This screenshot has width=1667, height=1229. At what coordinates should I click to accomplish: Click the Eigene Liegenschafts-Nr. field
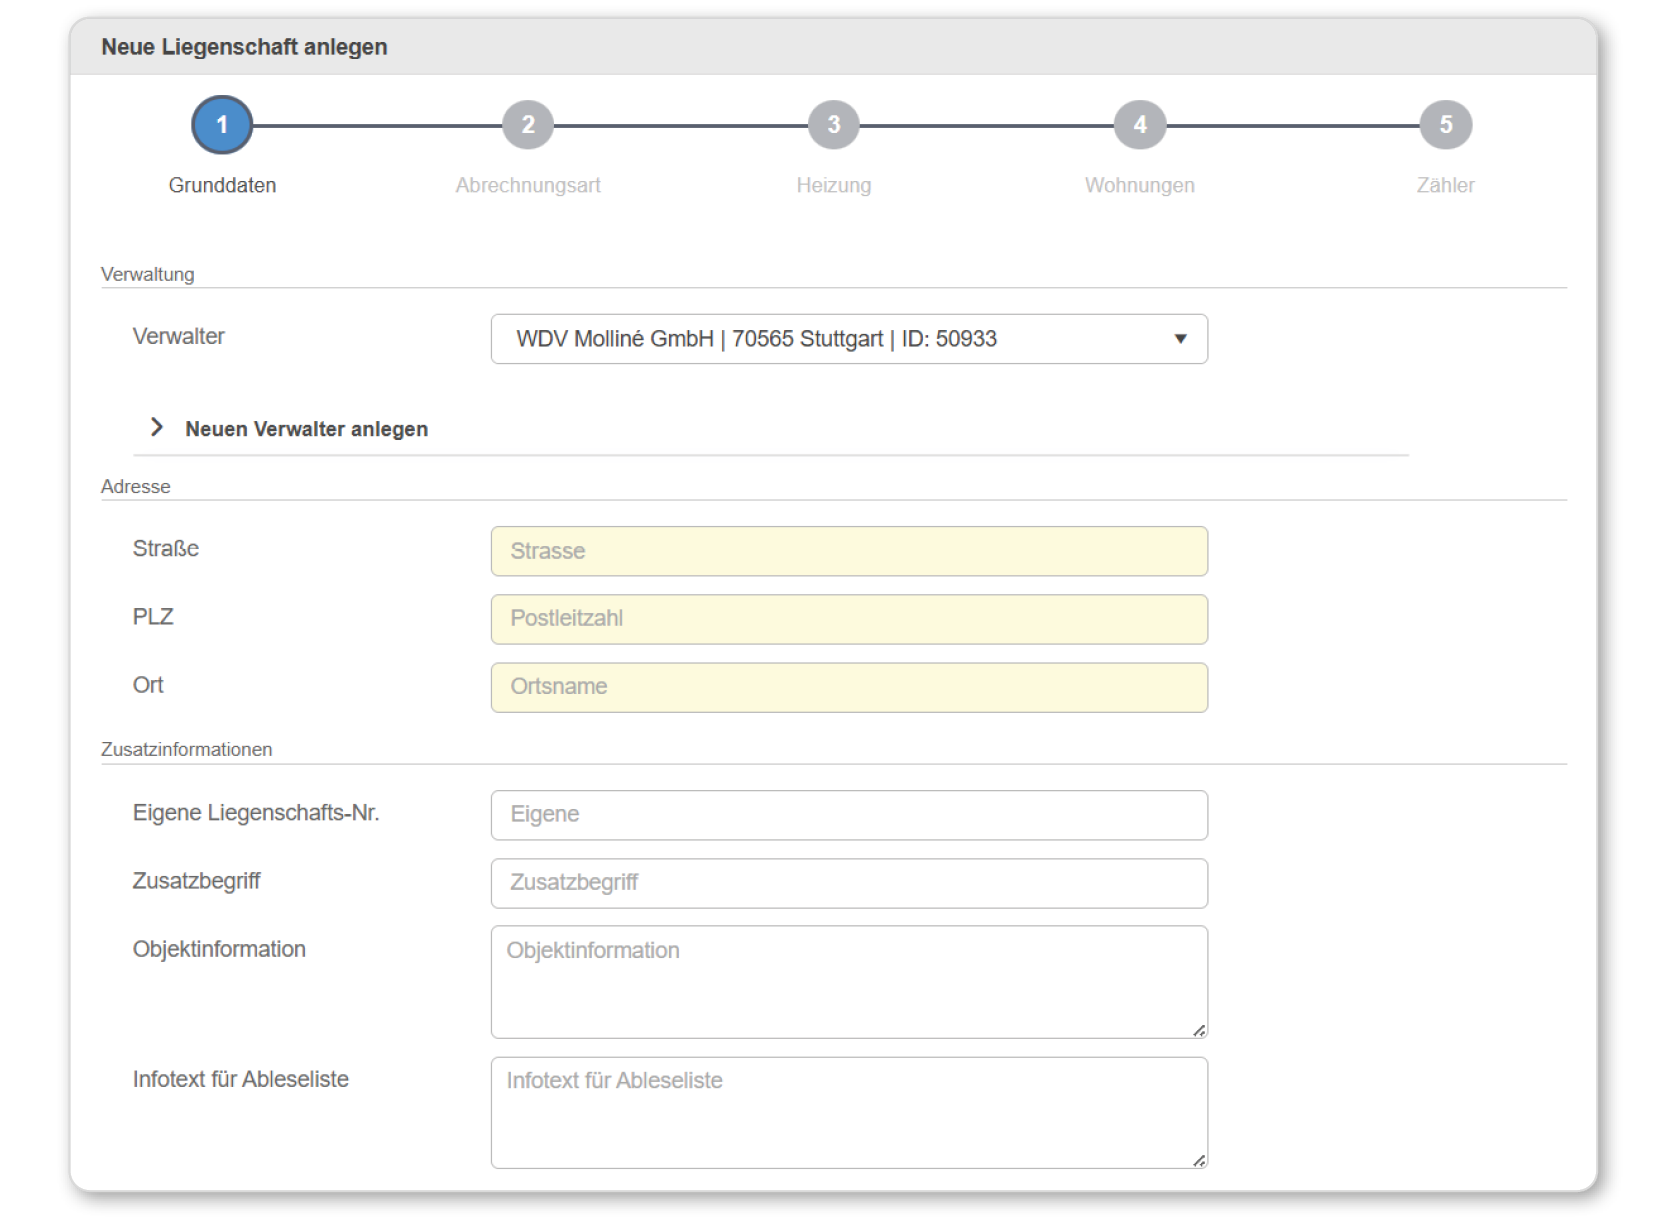849,815
